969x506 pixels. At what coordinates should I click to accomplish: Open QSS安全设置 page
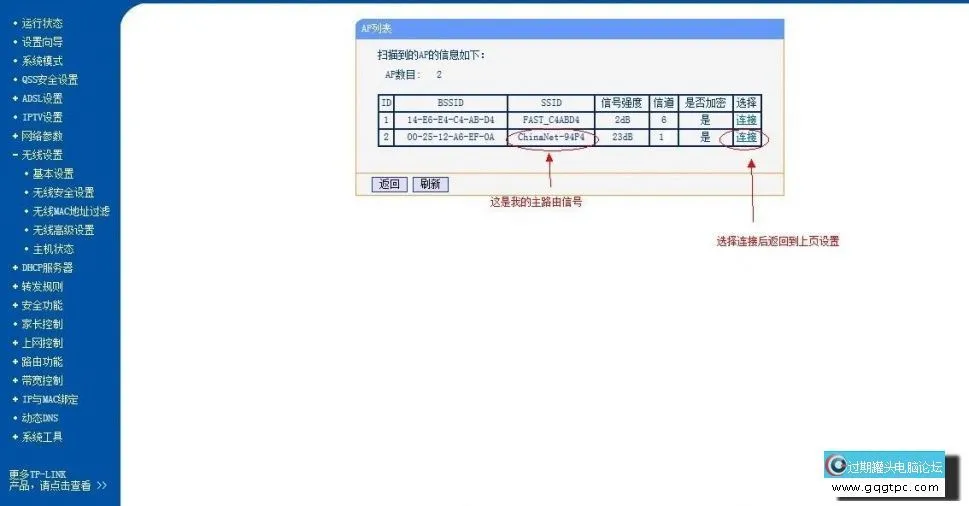(49, 80)
